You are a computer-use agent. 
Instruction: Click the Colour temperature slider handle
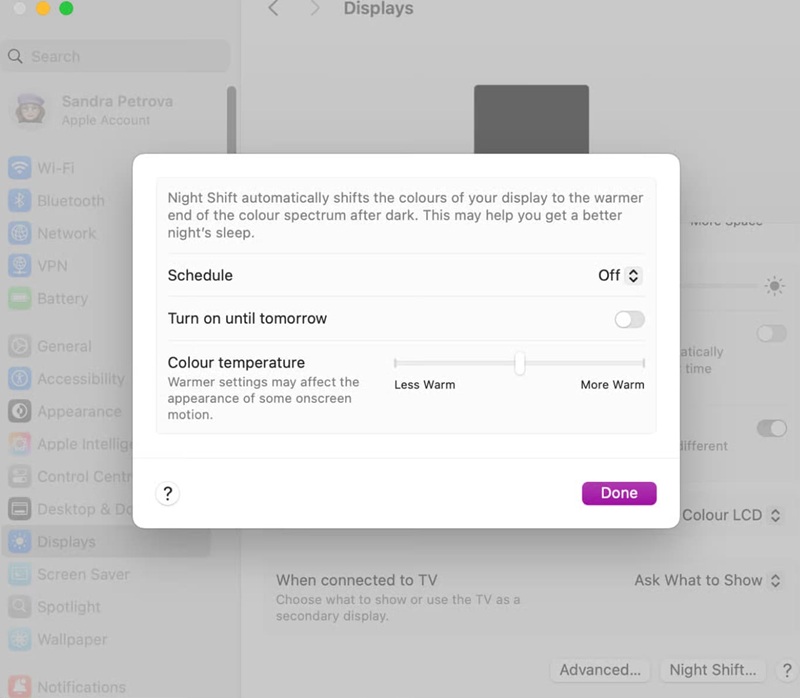519,363
